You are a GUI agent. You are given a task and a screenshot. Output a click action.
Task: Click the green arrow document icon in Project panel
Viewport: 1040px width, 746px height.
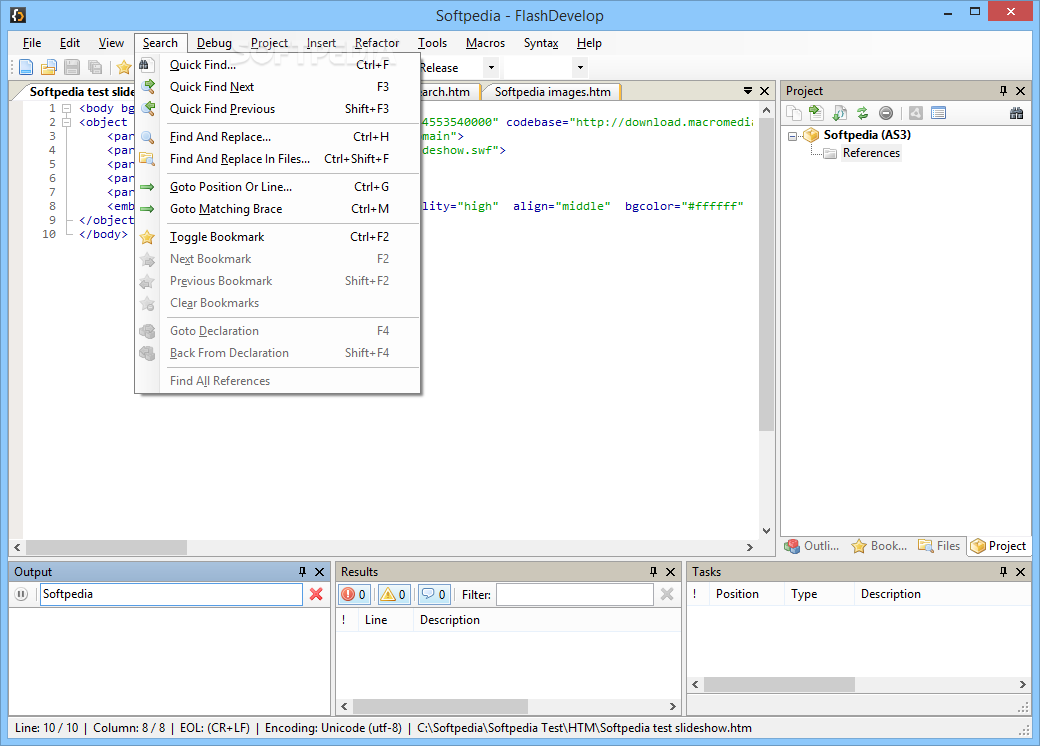[816, 113]
